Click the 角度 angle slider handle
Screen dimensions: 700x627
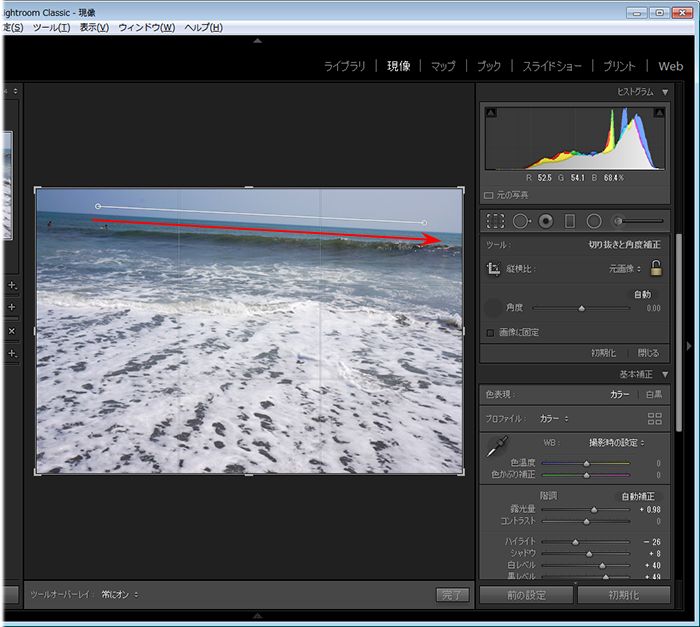(581, 308)
